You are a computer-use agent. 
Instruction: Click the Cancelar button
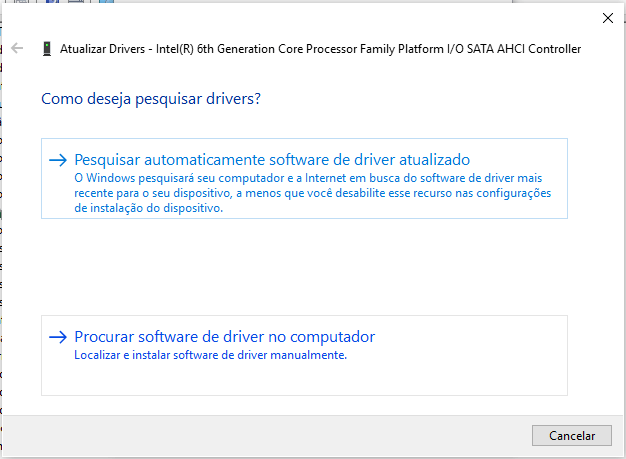(572, 435)
